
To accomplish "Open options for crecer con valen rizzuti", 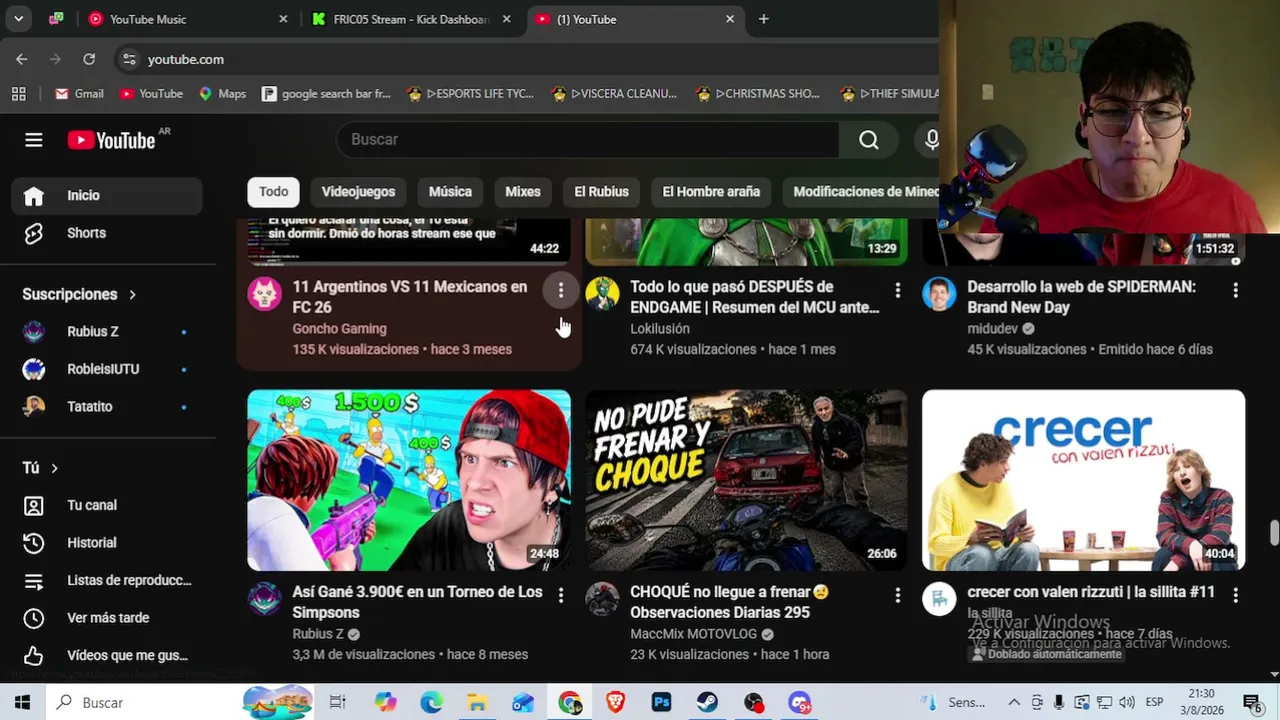I will (x=1235, y=595).
